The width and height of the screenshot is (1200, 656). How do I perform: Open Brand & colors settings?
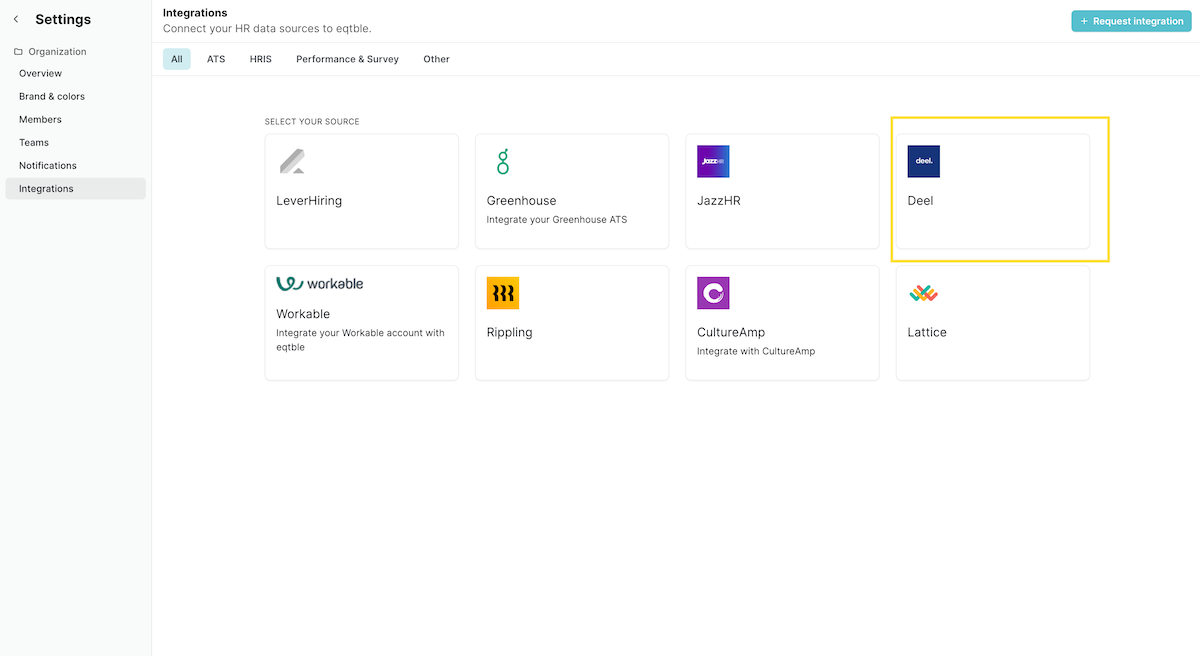click(76, 96)
